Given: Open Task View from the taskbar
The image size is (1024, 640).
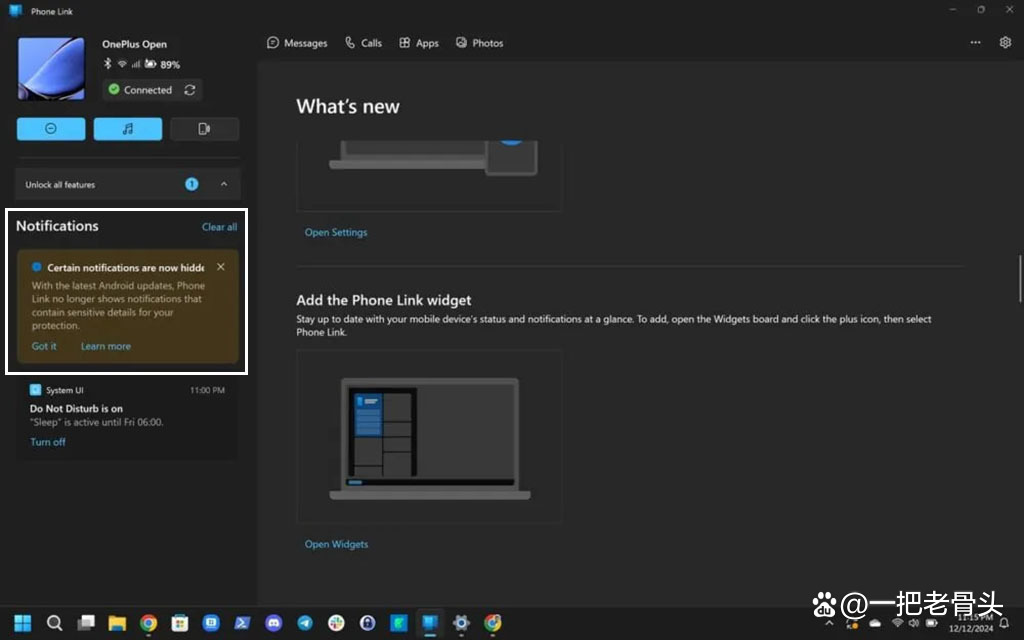Looking at the screenshot, I should pyautogui.click(x=86, y=623).
